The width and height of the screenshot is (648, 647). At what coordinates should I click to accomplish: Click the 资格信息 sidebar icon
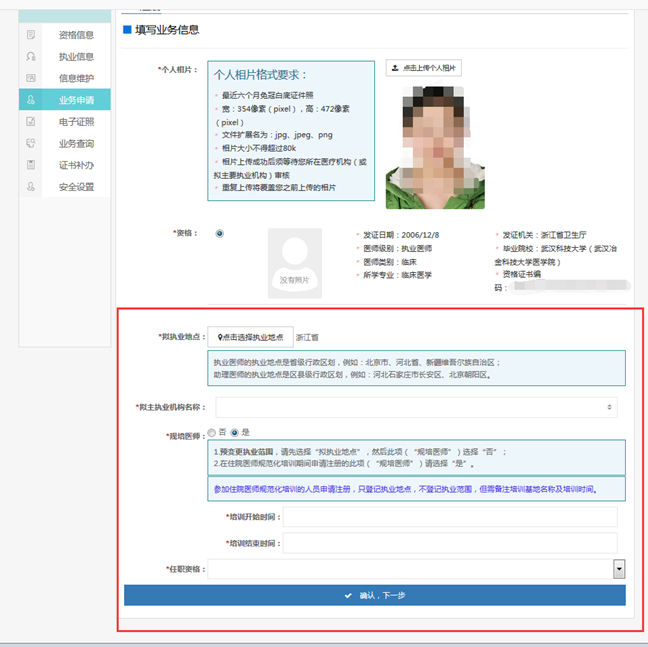point(31,35)
